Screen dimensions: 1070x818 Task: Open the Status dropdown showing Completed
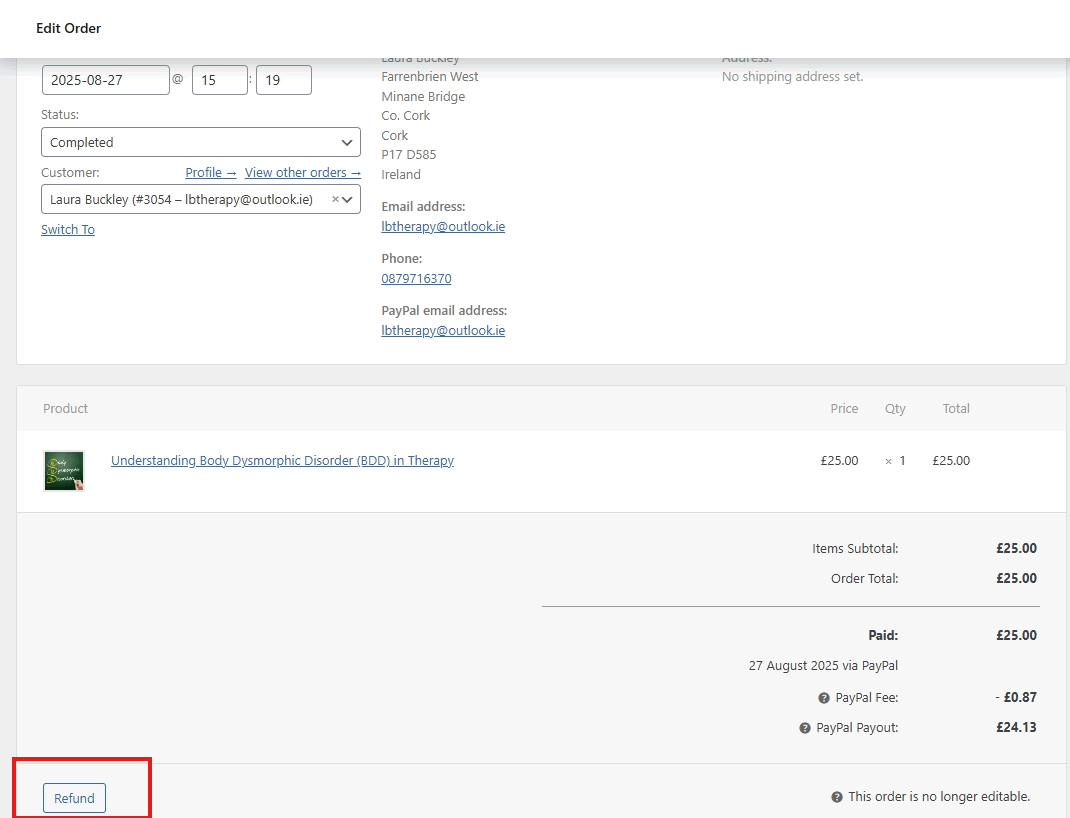click(201, 142)
